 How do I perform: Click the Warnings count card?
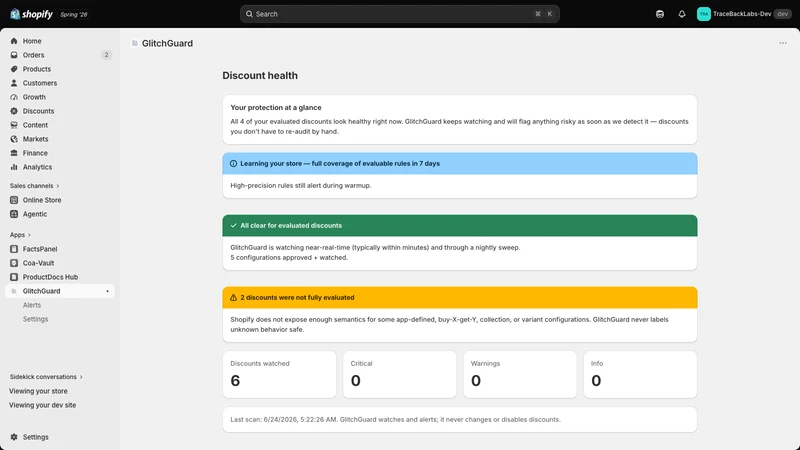[x=520, y=374]
